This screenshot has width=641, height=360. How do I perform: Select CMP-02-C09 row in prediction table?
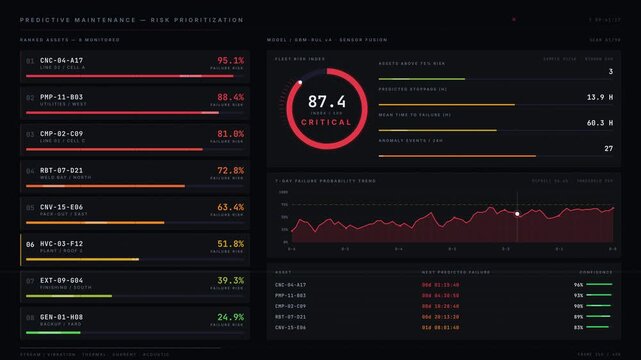[444, 306]
